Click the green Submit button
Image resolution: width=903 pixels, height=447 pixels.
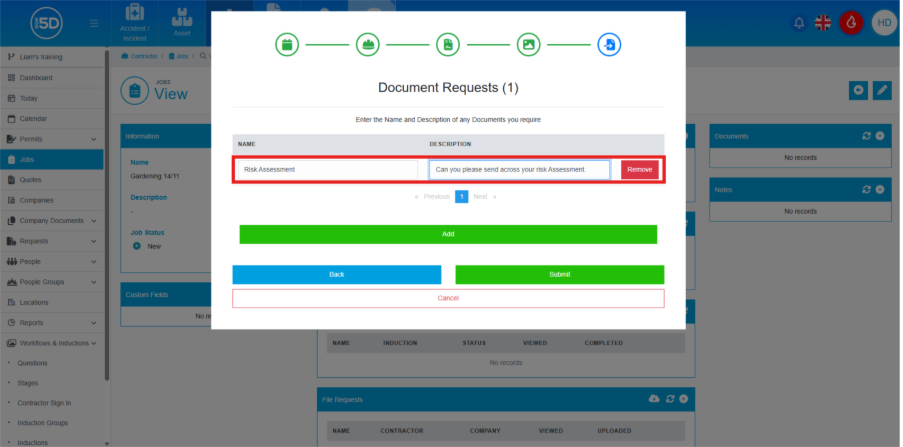click(559, 274)
